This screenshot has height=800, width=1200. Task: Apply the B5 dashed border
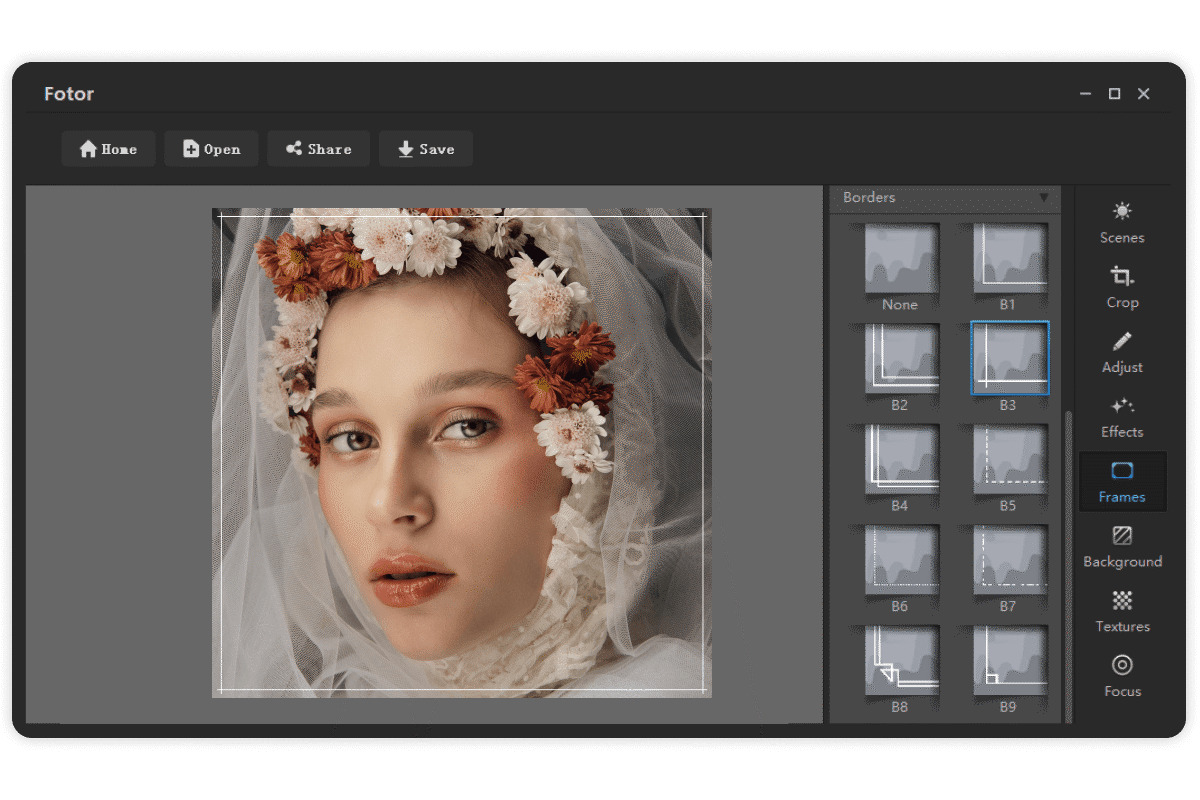(x=1009, y=468)
